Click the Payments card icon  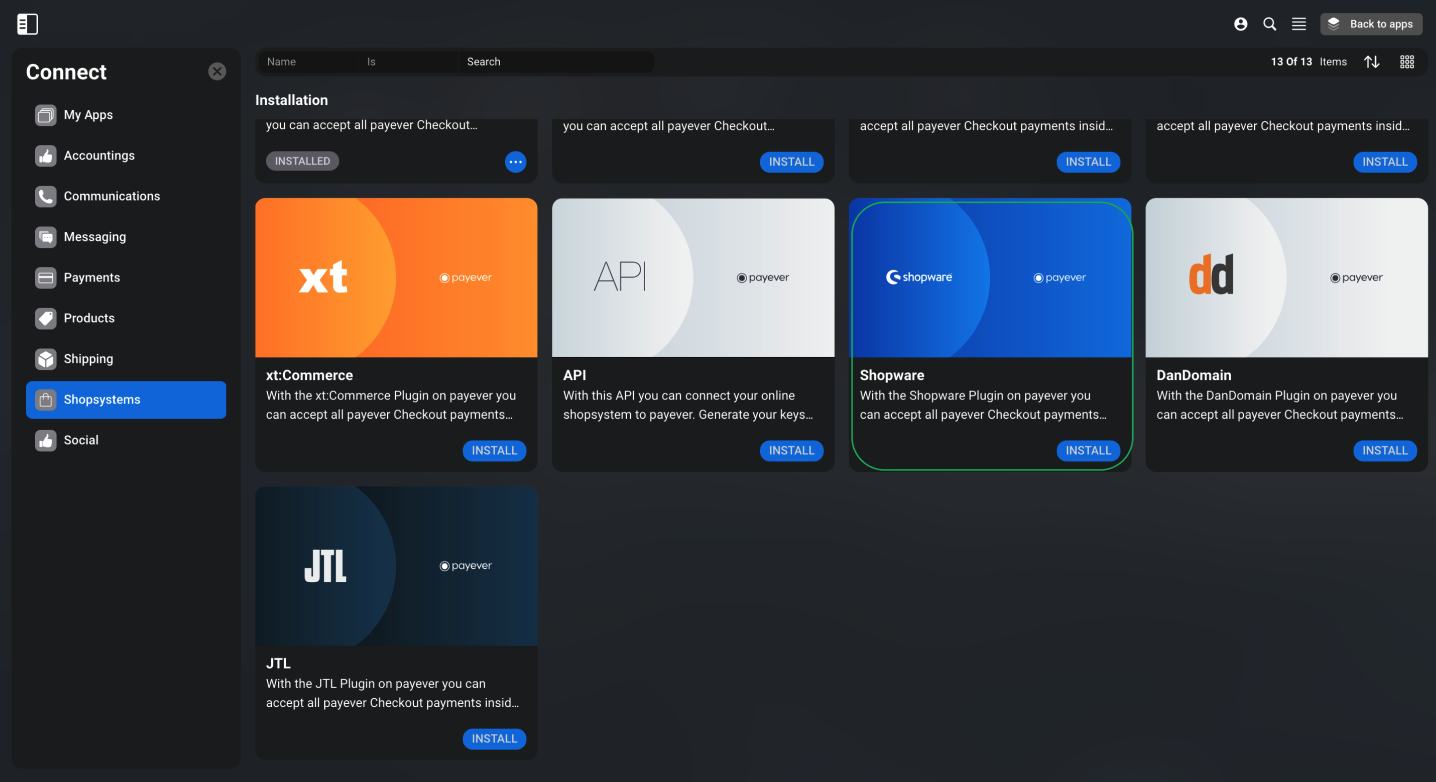45,278
